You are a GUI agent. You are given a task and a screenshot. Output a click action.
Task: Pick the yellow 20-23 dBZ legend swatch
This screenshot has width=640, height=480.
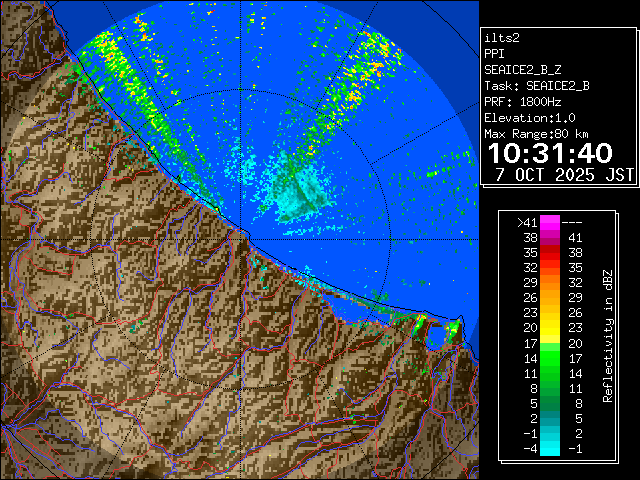point(550,326)
